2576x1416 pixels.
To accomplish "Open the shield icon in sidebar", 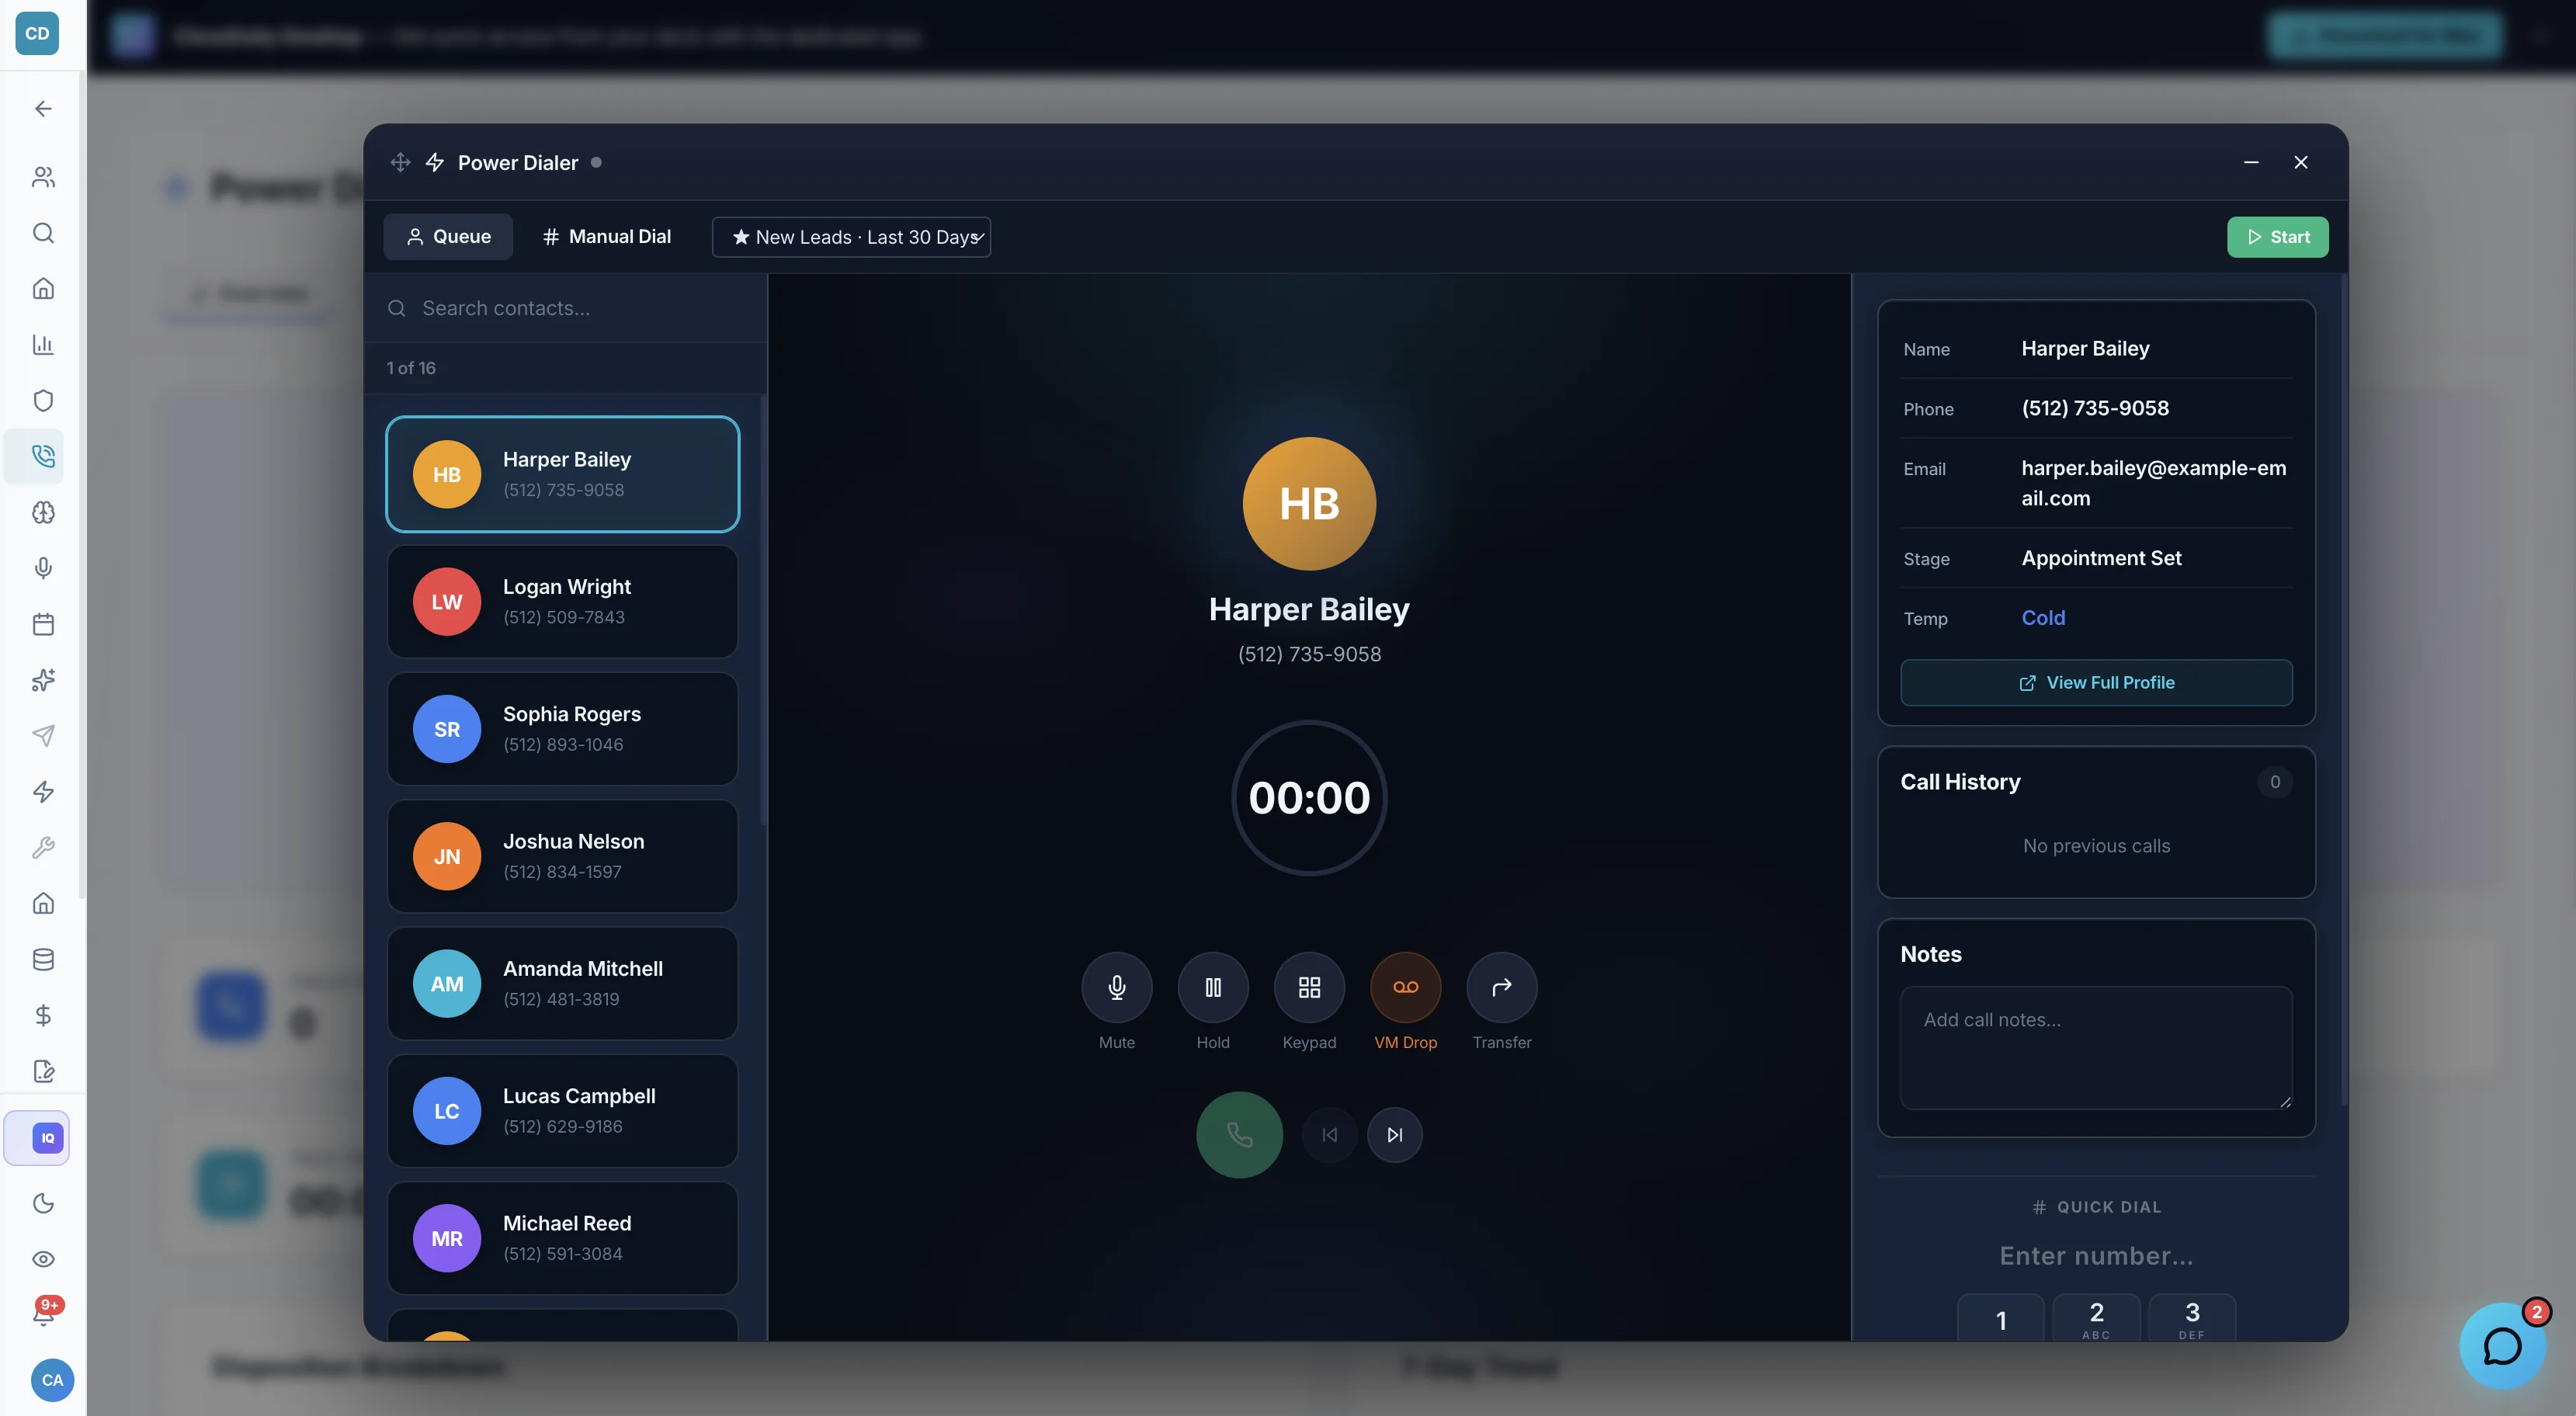I will tap(43, 401).
